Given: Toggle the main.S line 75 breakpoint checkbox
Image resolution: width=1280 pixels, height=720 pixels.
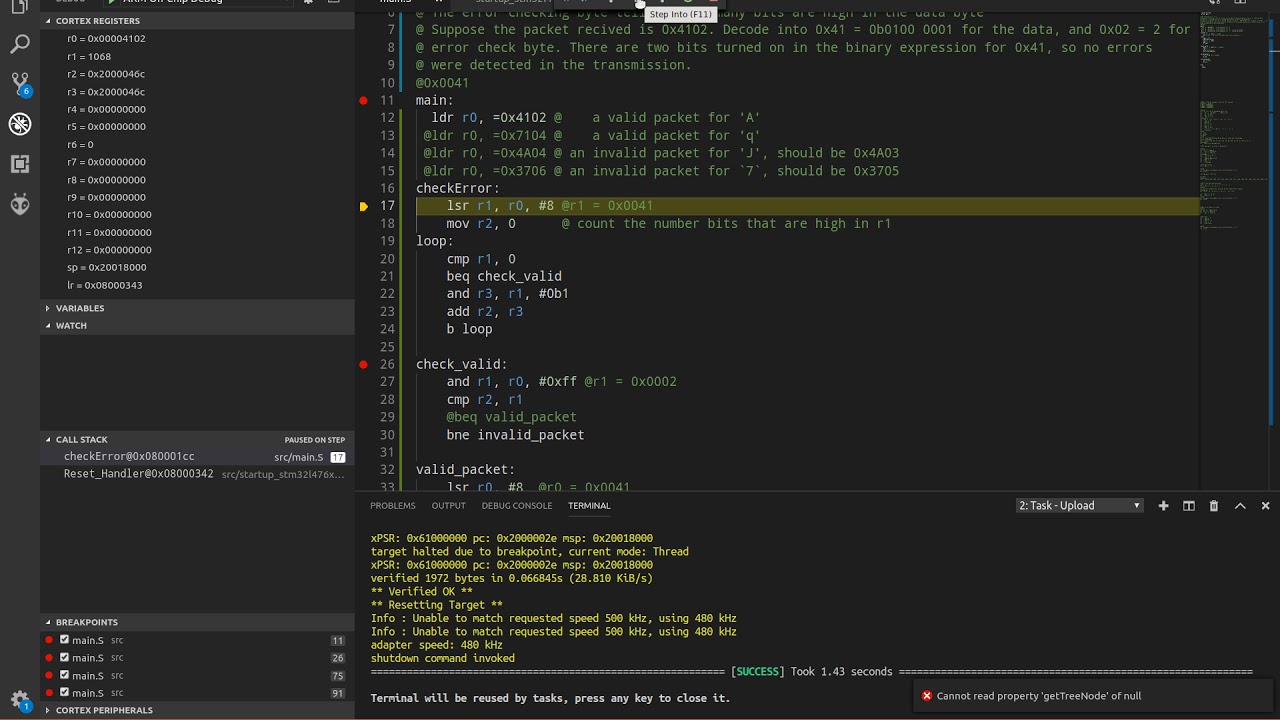Looking at the screenshot, I should (x=65, y=675).
